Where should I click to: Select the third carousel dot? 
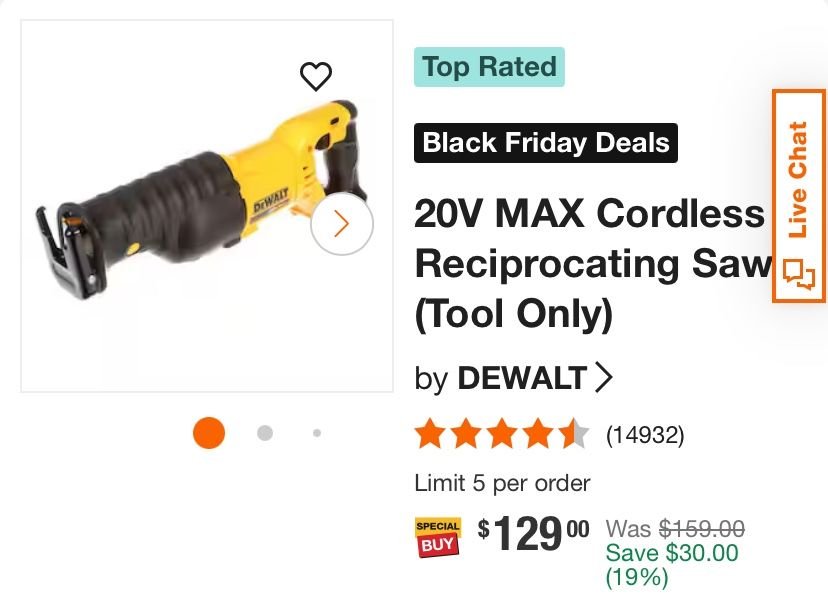tap(317, 434)
